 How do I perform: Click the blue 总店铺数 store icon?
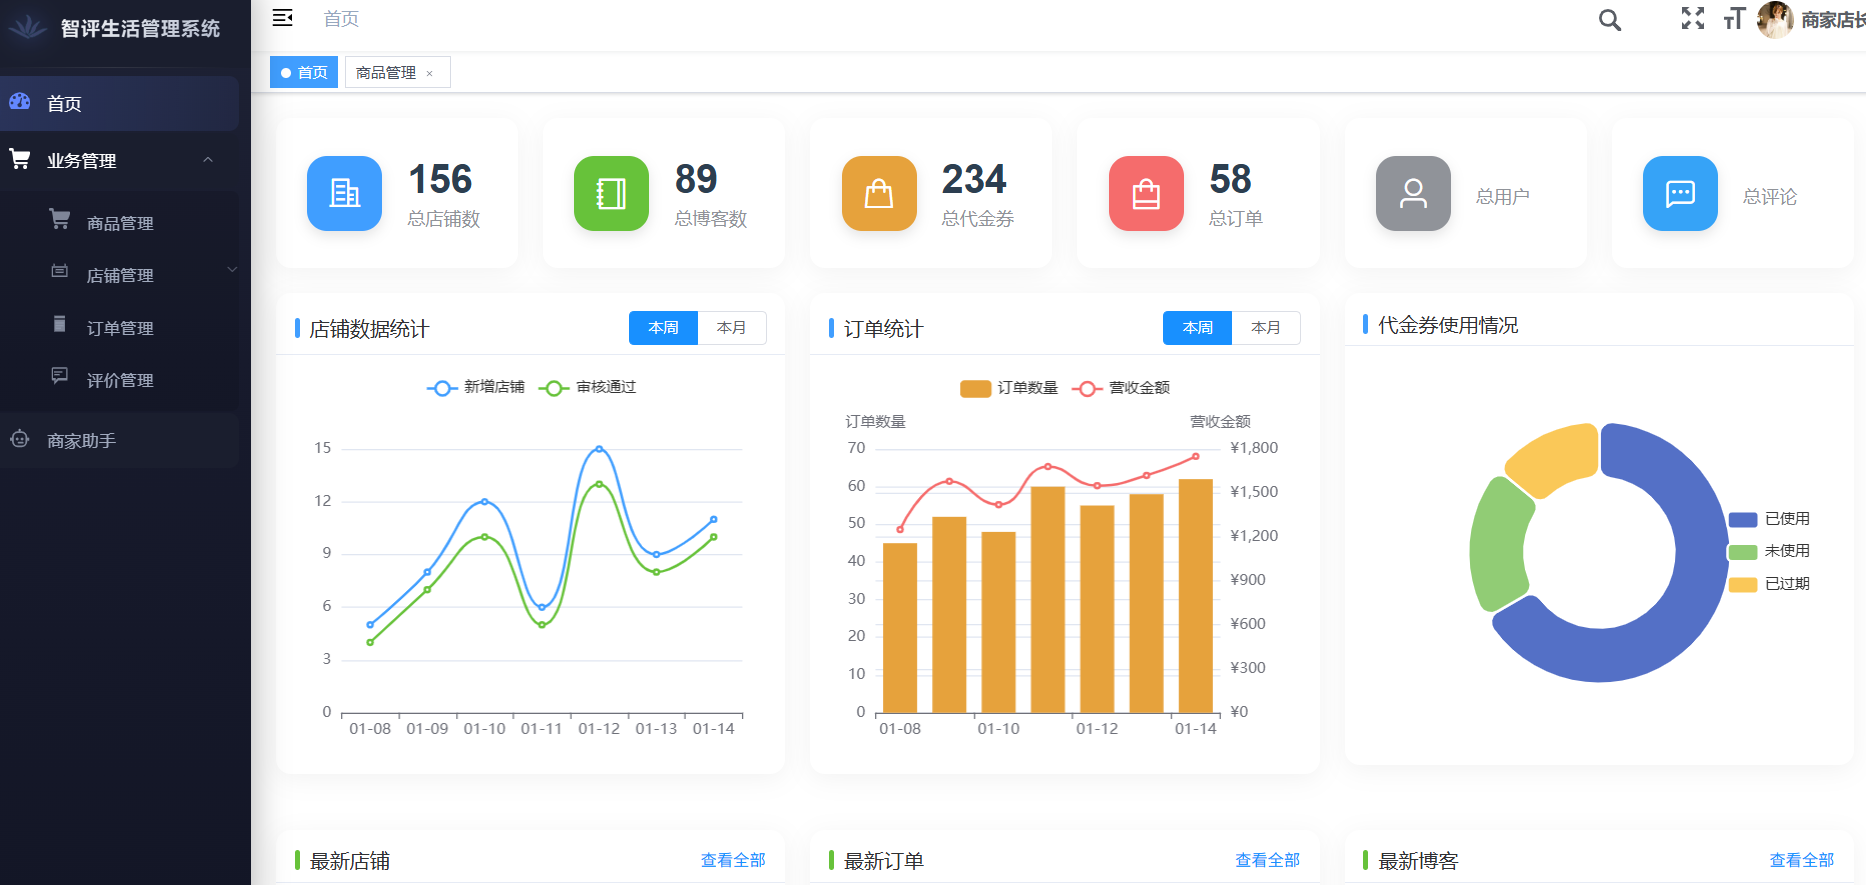tap(344, 193)
